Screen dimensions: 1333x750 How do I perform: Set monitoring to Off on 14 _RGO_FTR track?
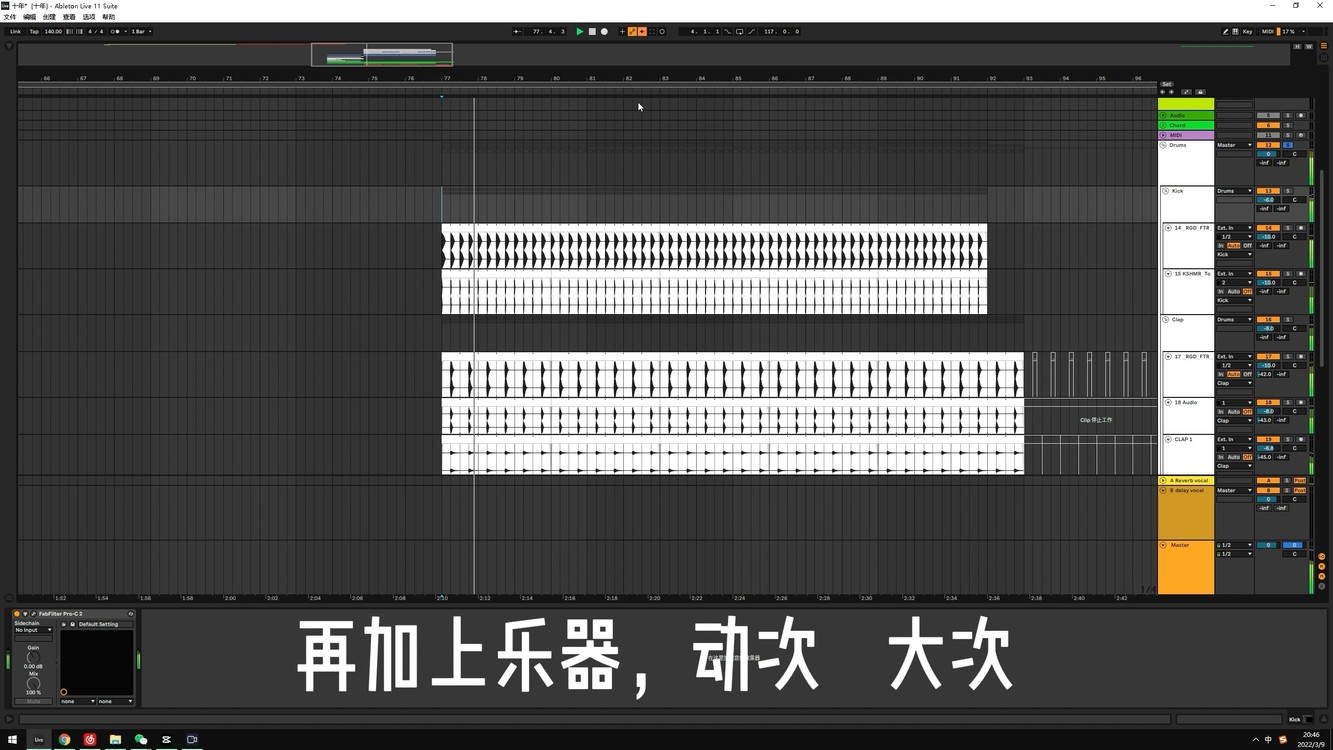[1248, 245]
